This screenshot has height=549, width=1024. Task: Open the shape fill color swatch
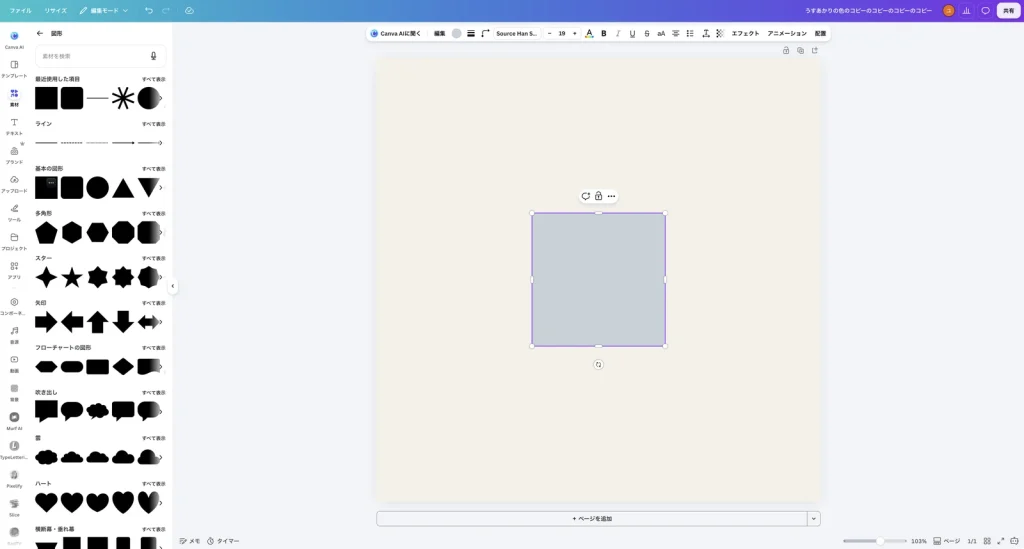[456, 33]
